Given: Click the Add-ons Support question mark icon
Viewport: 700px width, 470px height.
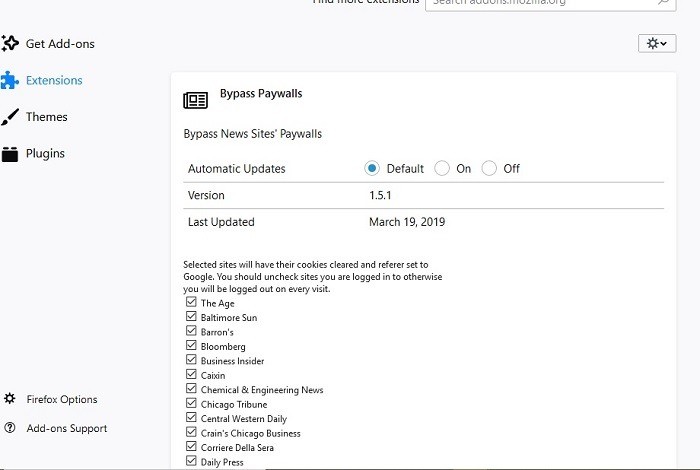Looking at the screenshot, I should [x=9, y=428].
